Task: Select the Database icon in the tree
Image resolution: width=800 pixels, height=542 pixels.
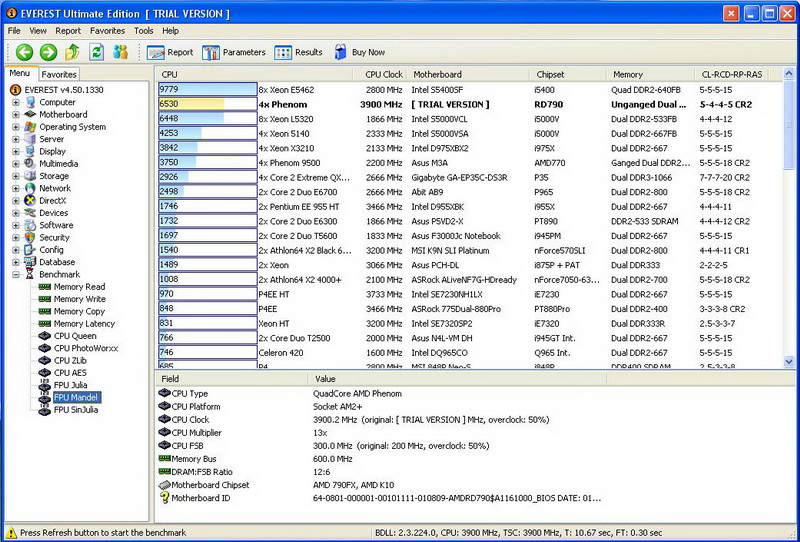Action: coord(30,262)
